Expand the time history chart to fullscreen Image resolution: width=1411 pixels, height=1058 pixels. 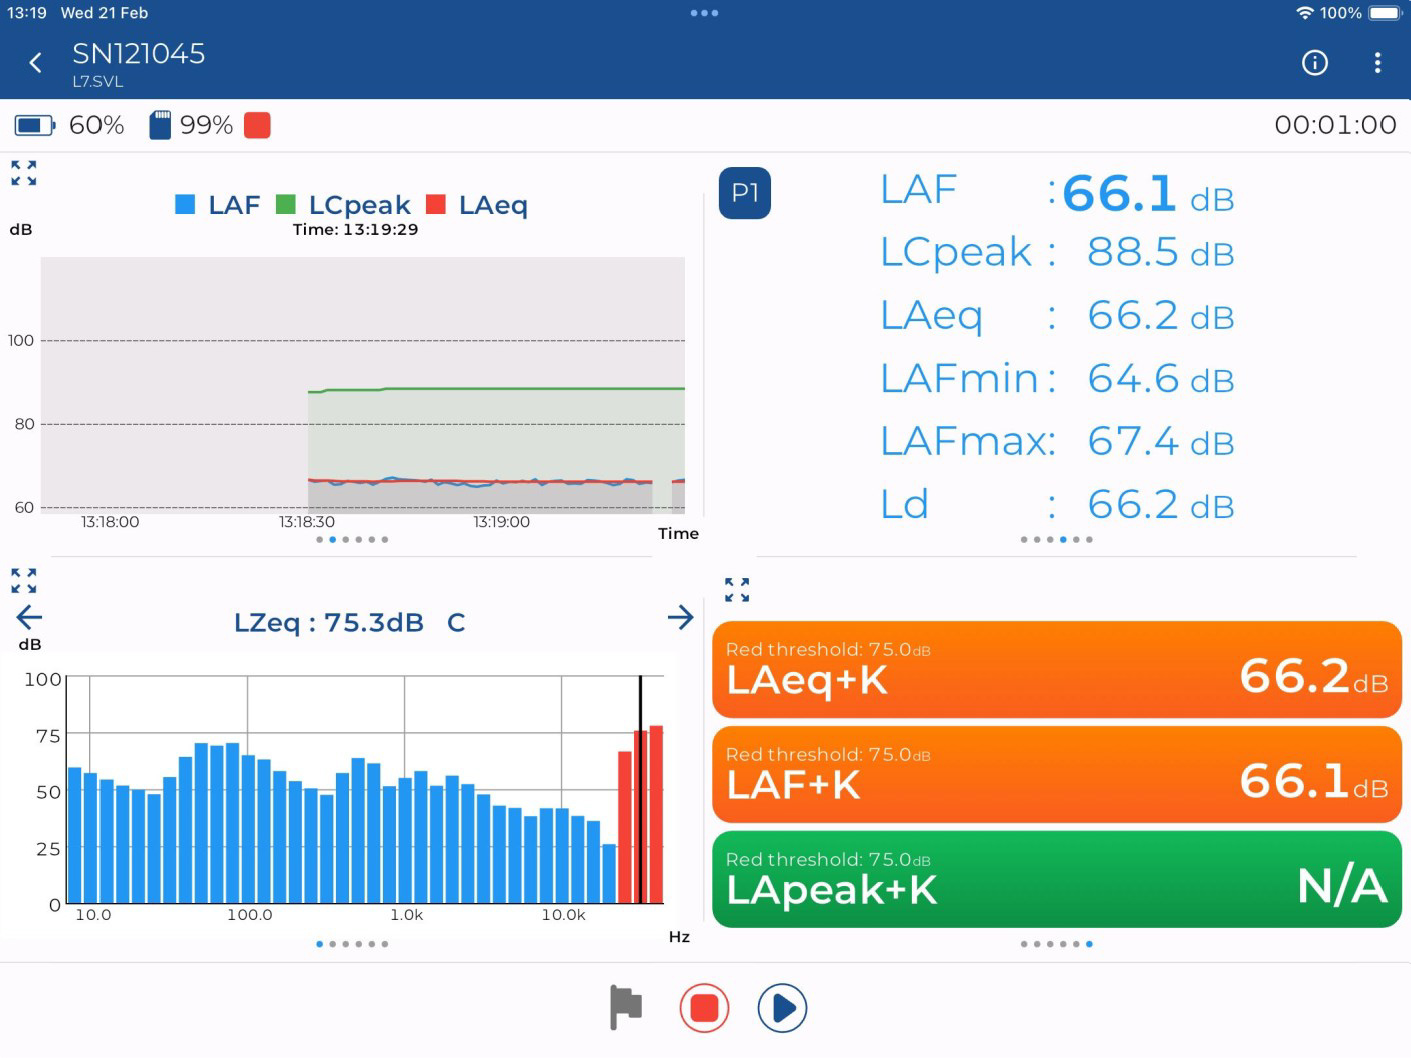24,173
